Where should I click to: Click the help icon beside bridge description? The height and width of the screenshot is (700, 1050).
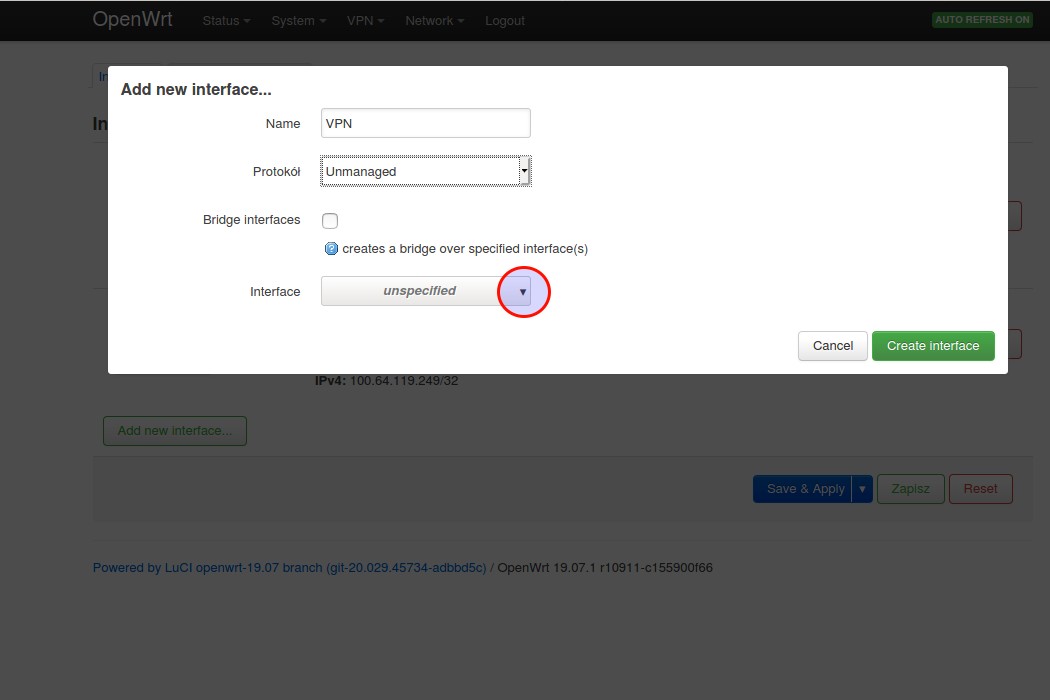(x=331, y=249)
